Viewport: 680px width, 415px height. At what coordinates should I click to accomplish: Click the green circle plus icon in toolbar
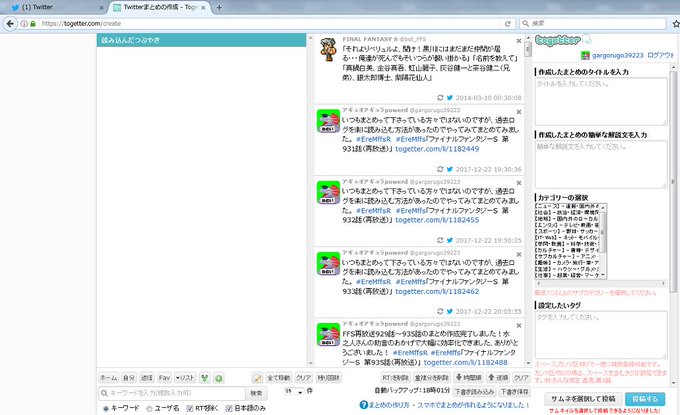[219, 378]
